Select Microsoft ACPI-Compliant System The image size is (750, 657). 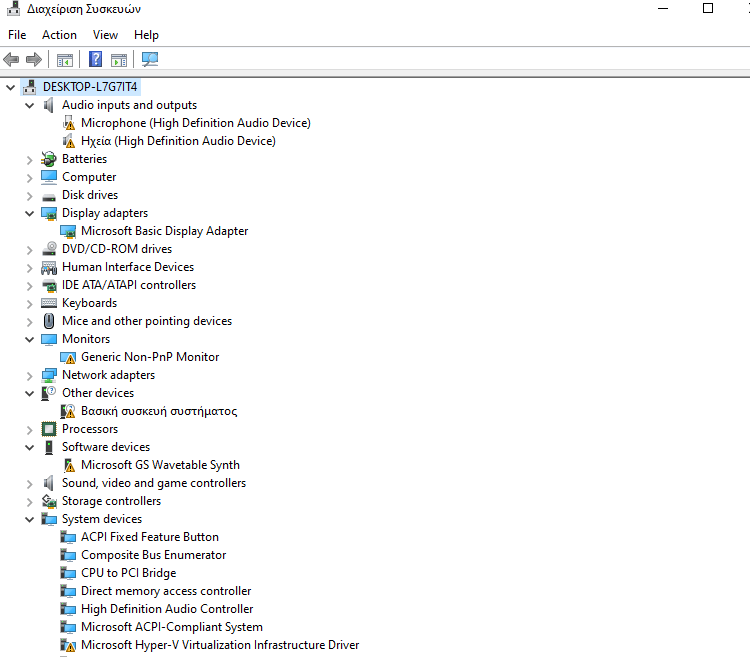172,627
